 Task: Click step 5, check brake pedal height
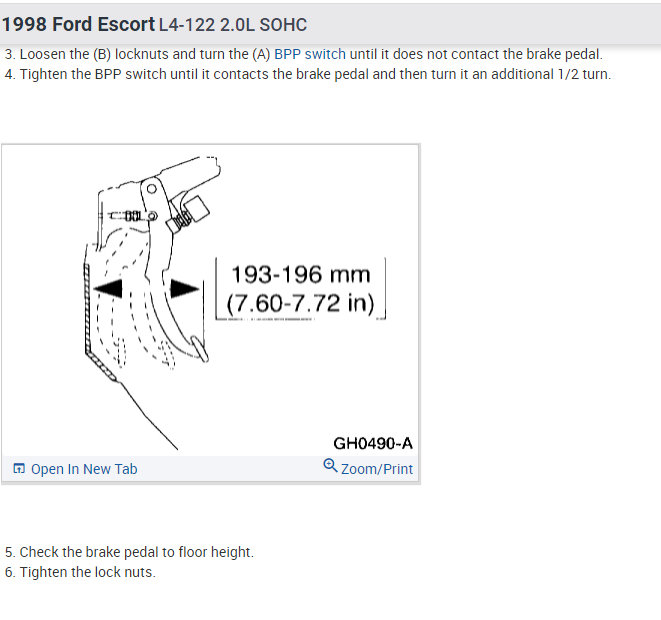coord(129,552)
